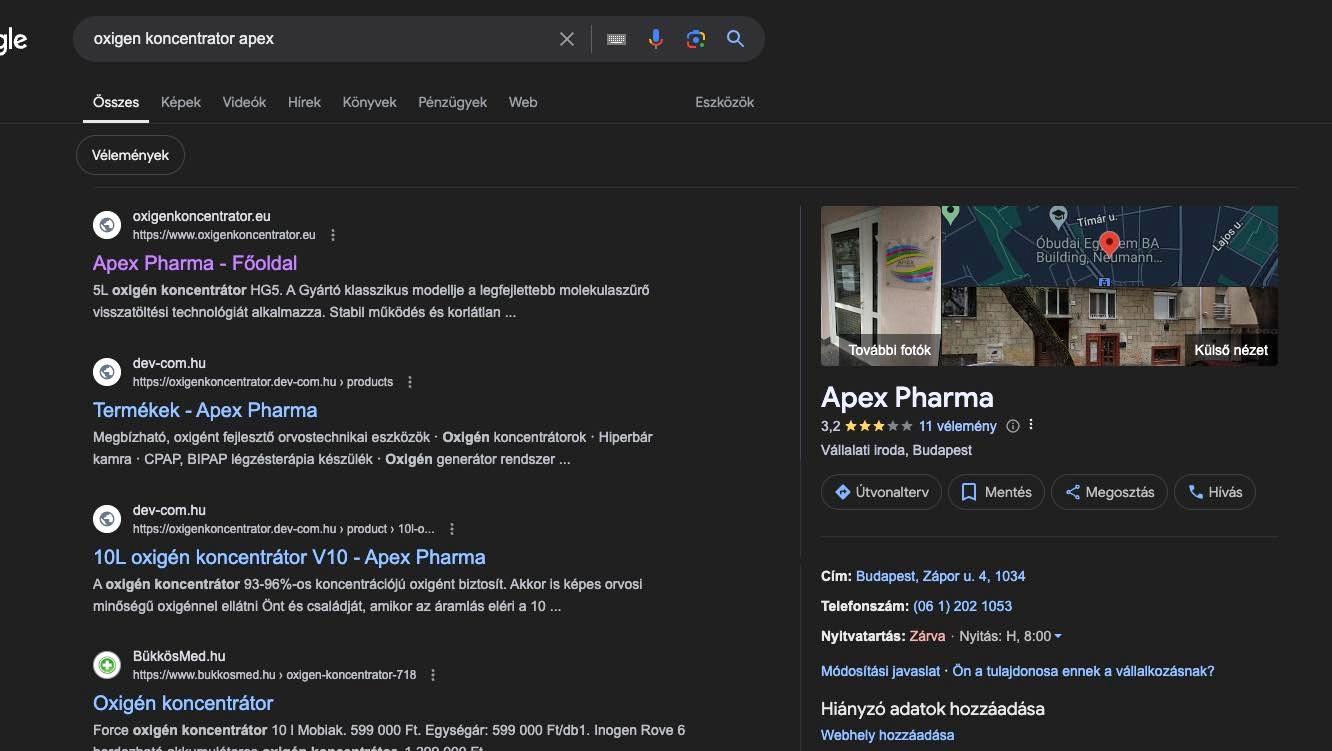Click the info icon next to reviews

(x=1012, y=426)
